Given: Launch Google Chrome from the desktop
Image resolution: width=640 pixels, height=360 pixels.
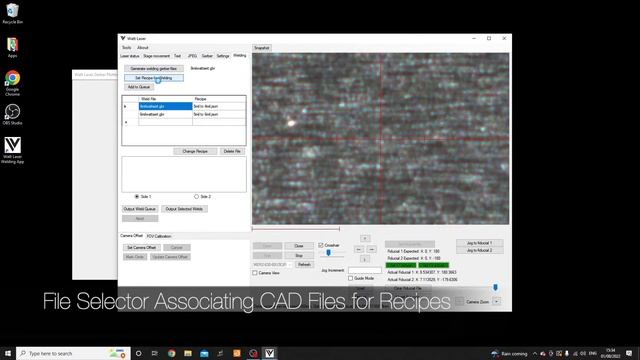Looking at the screenshot, I should (12, 83).
